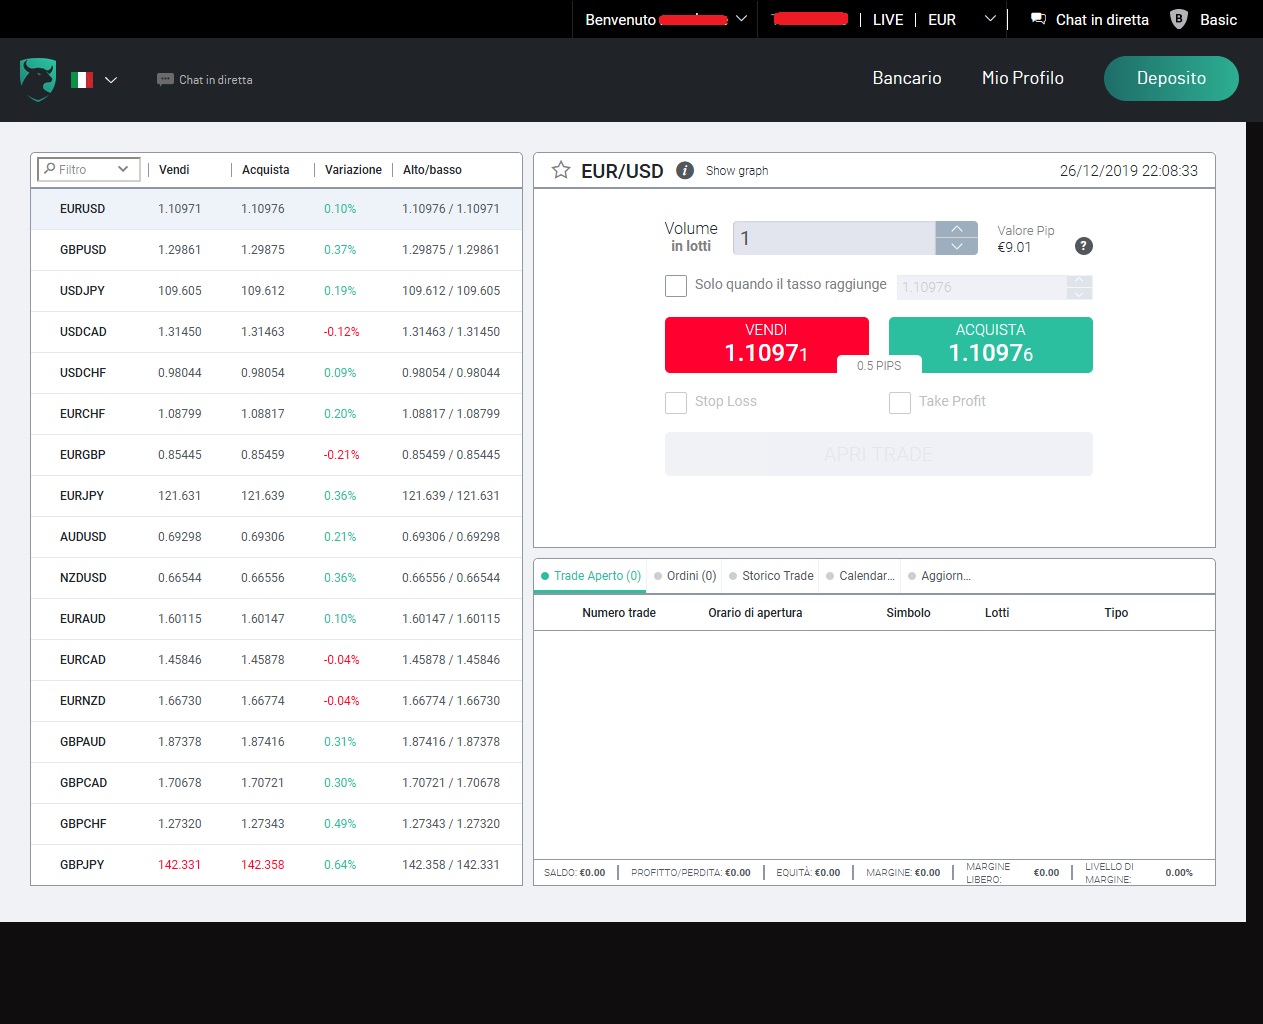This screenshot has height=1024, width=1263.
Task: Click the bull logo icon
Action: pyautogui.click(x=38, y=79)
